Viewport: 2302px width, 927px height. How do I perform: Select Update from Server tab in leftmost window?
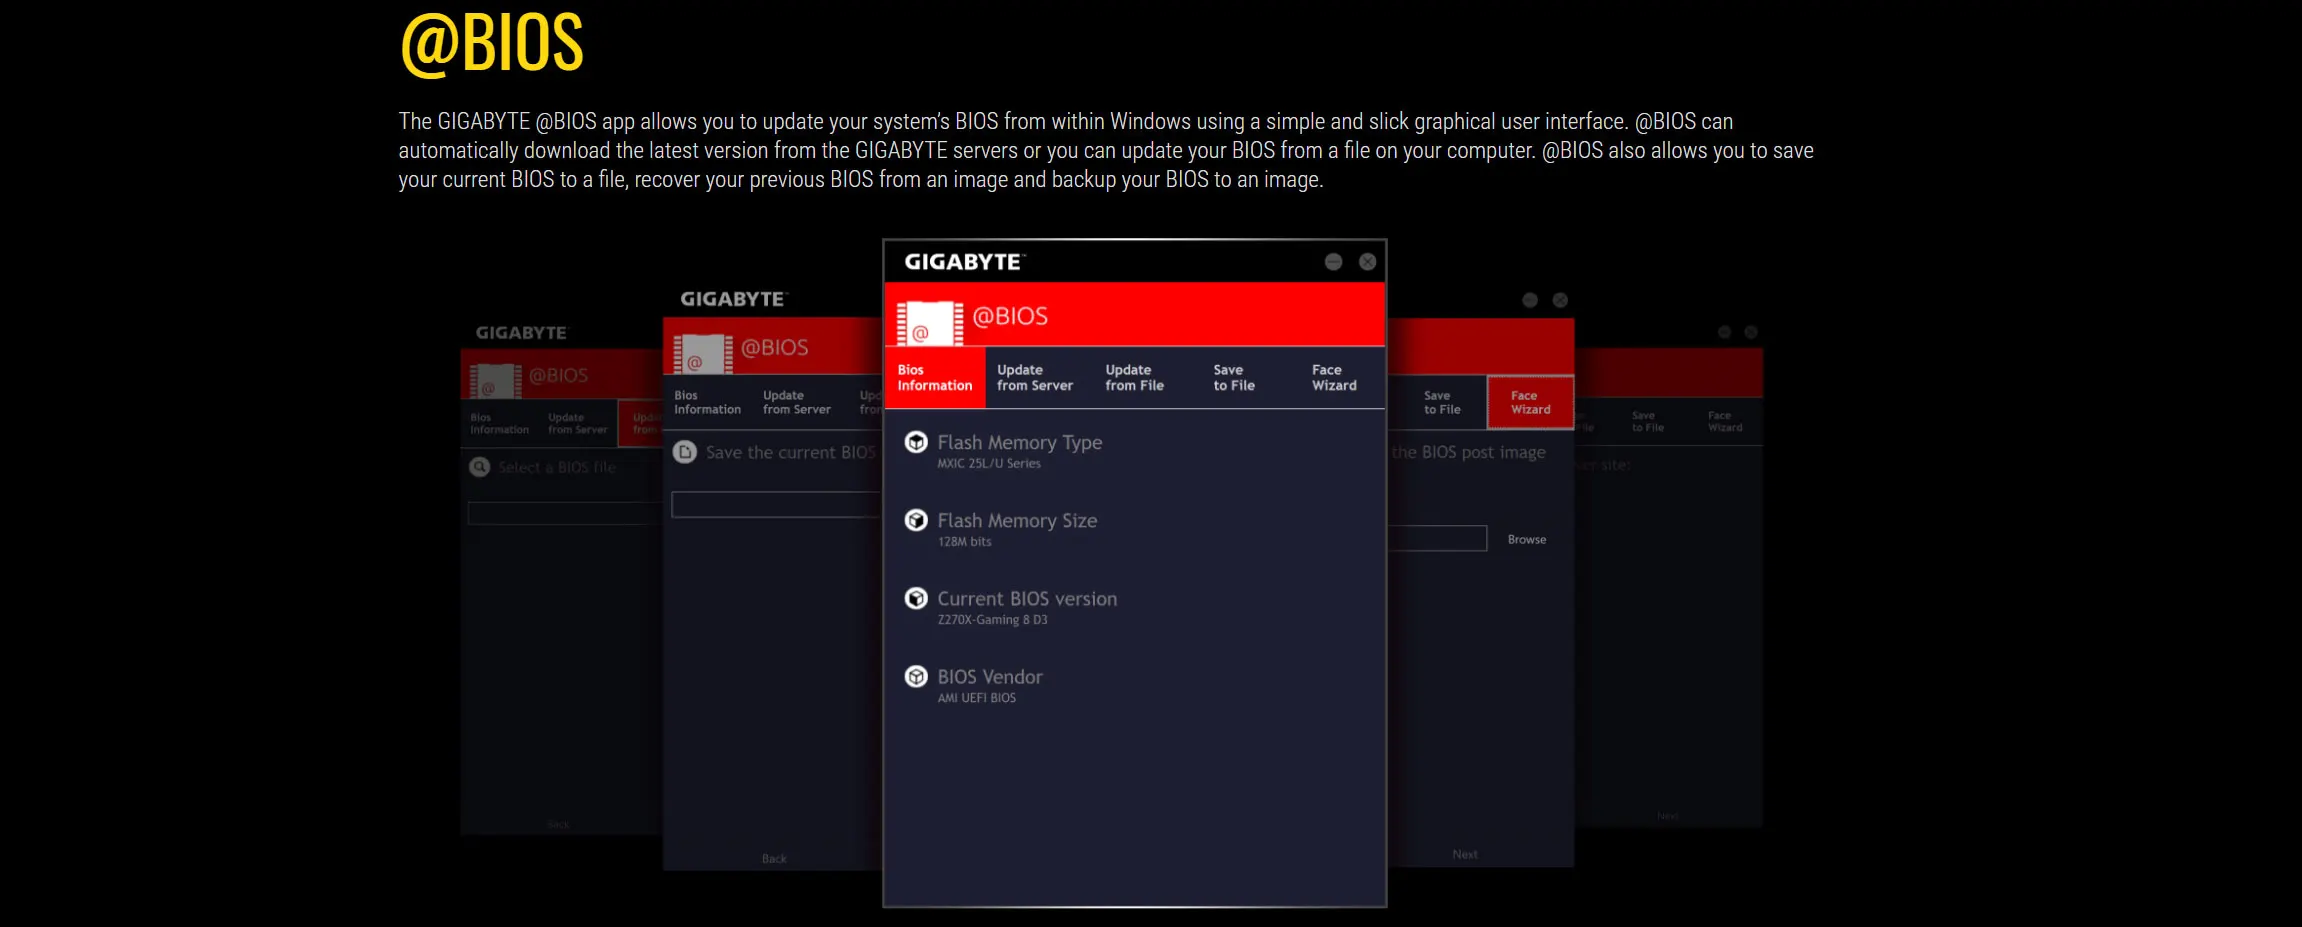(577, 424)
